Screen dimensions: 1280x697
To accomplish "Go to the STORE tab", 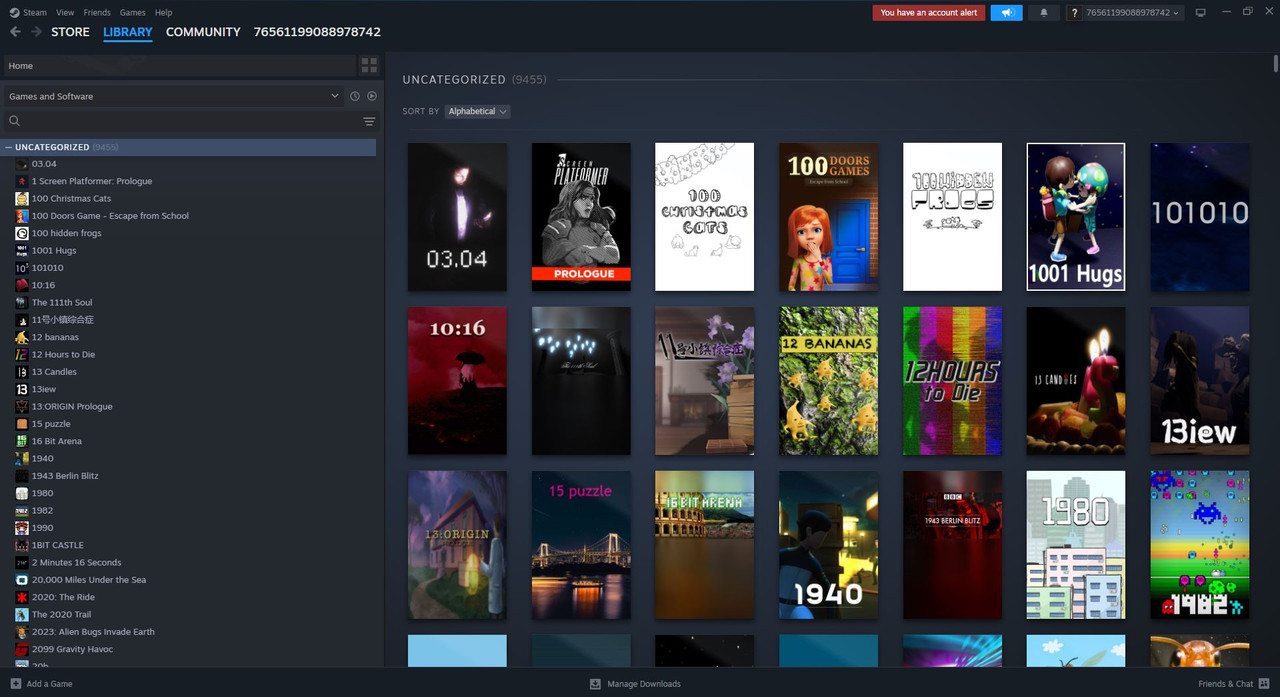I will click(x=70, y=32).
